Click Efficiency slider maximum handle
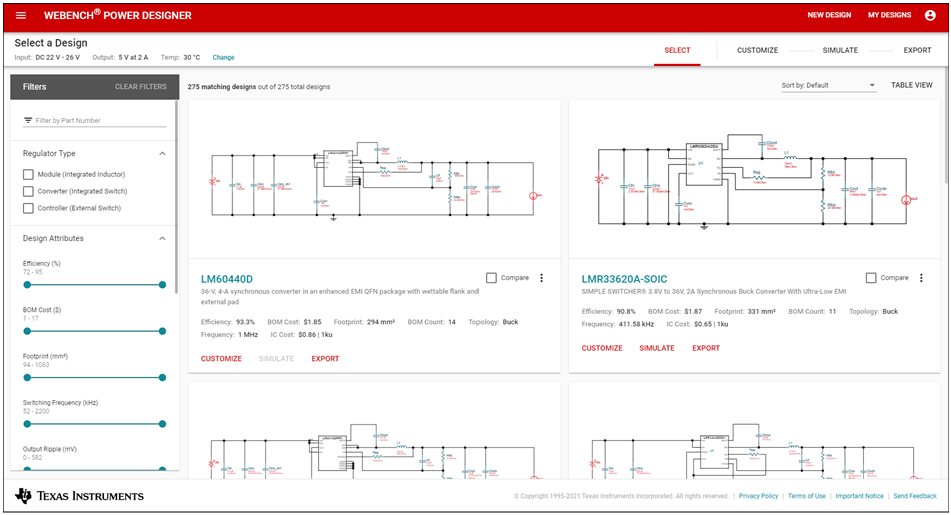The height and width of the screenshot is (515, 951). [162, 284]
